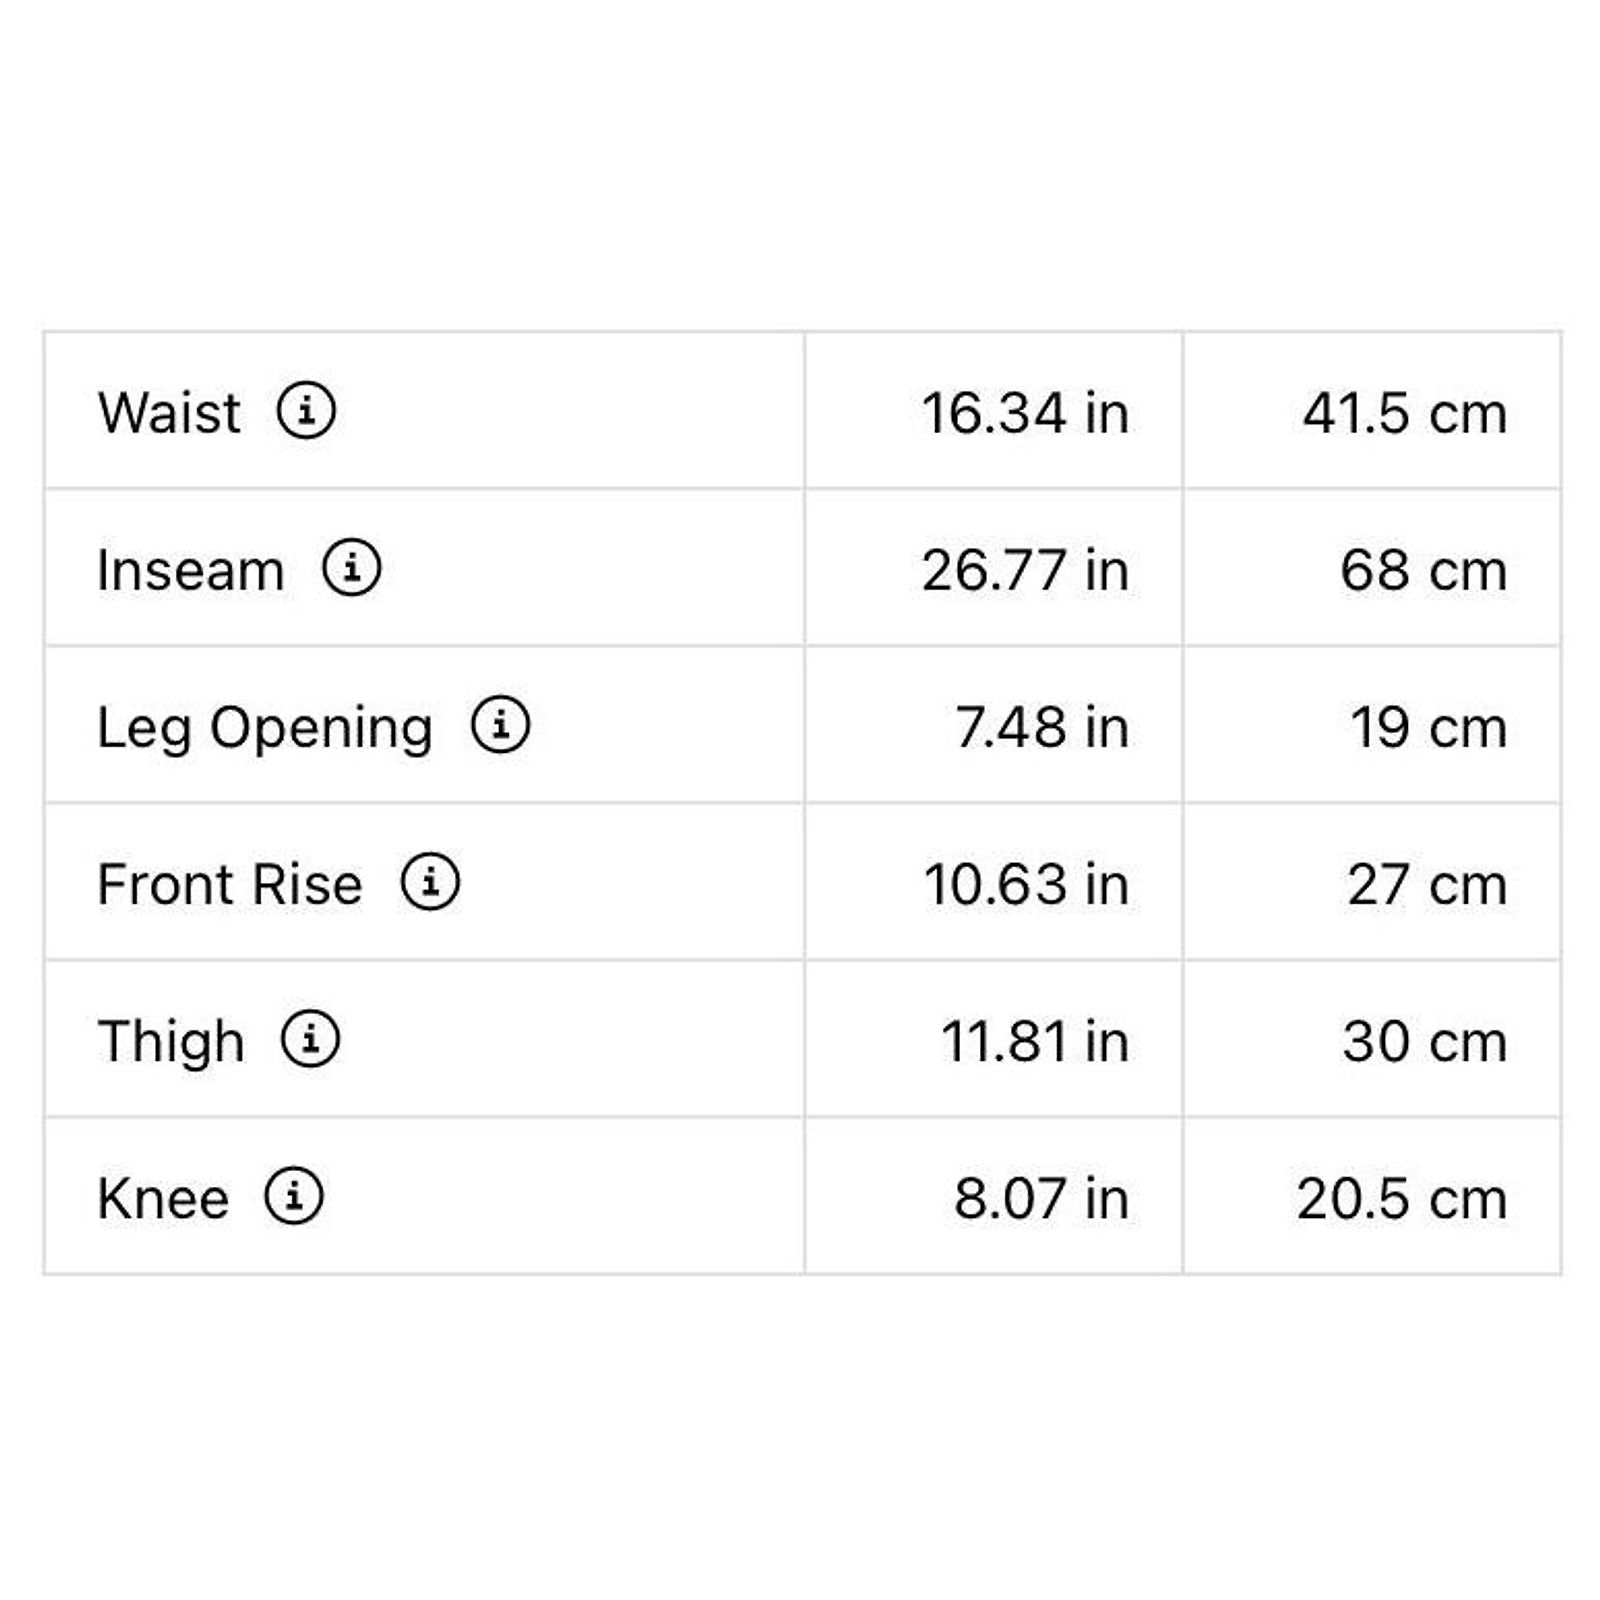Click the Inseam label
This screenshot has width=1600, height=1600.
point(191,570)
